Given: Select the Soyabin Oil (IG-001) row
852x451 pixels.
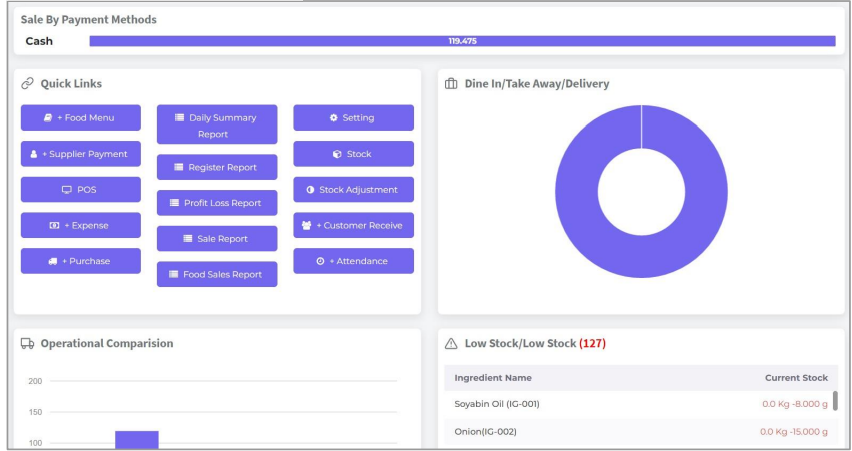Looking at the screenshot, I should pyautogui.click(x=641, y=404).
